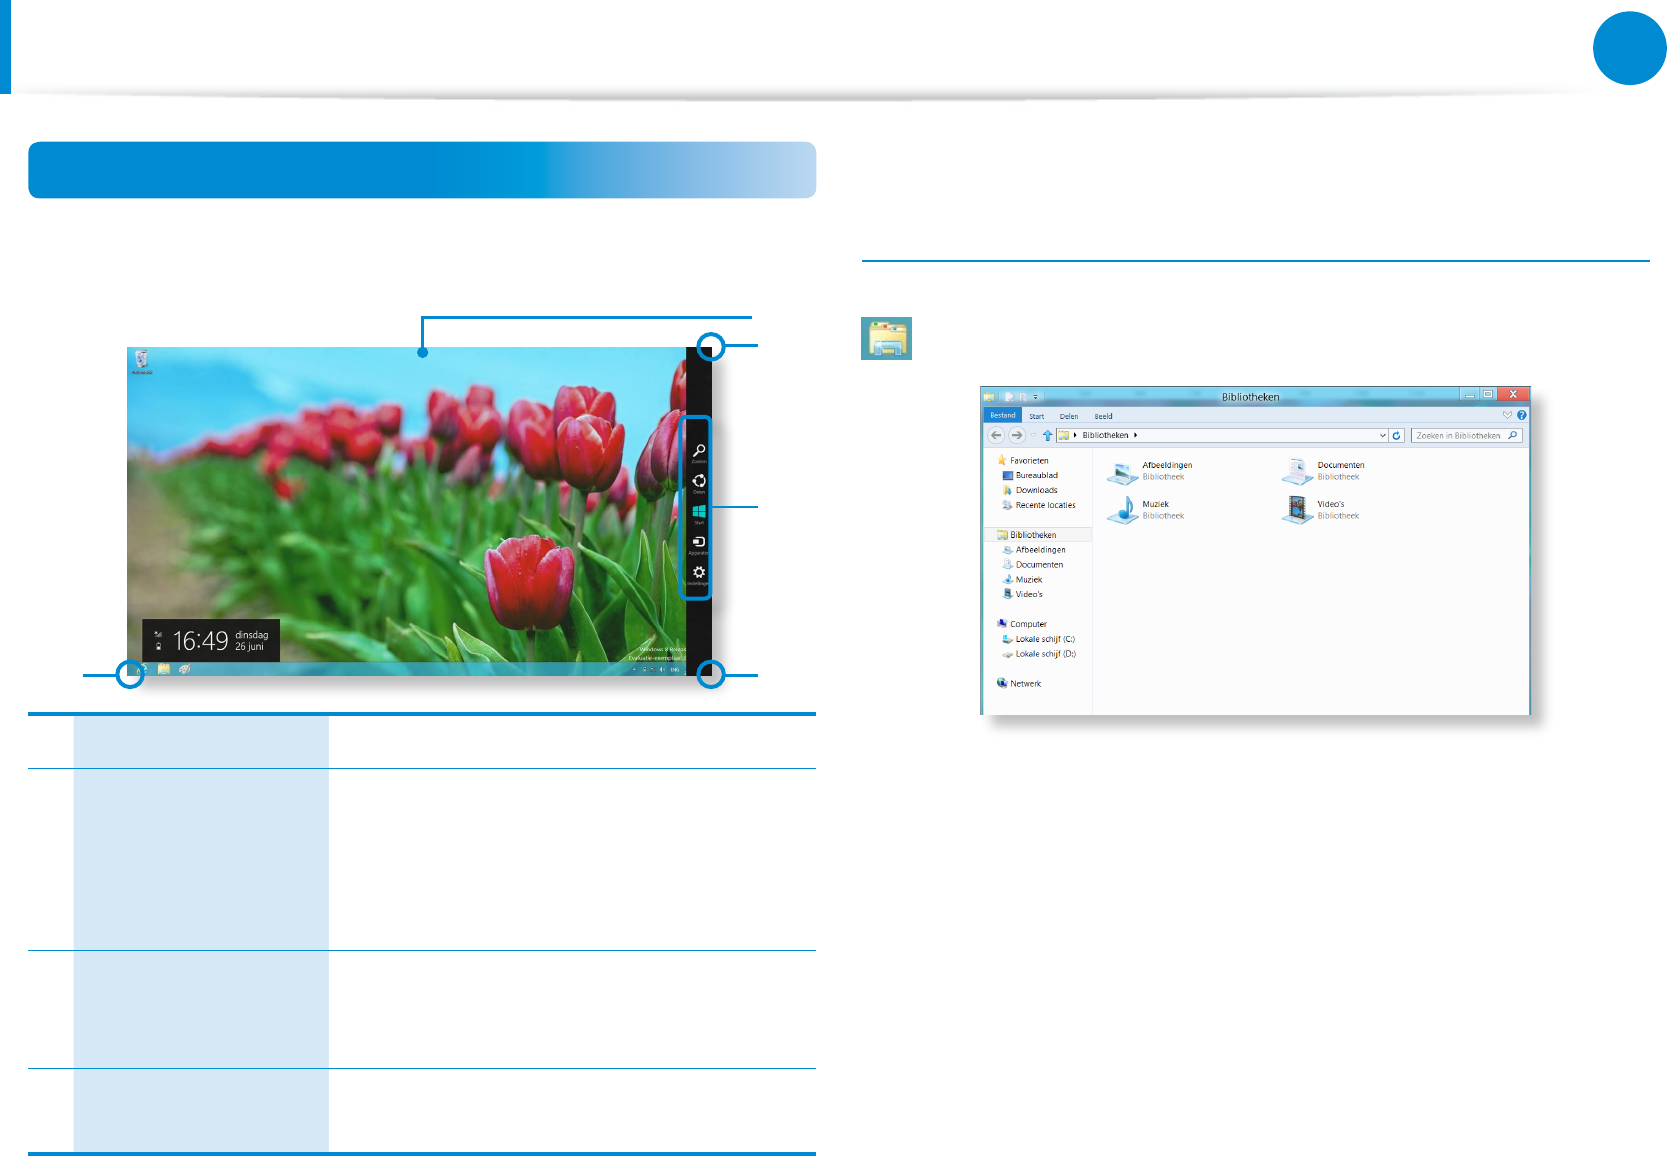Viewport: 1667px width, 1156px height.
Task: Switch to the Delen ribbon tab
Action: point(1069,416)
